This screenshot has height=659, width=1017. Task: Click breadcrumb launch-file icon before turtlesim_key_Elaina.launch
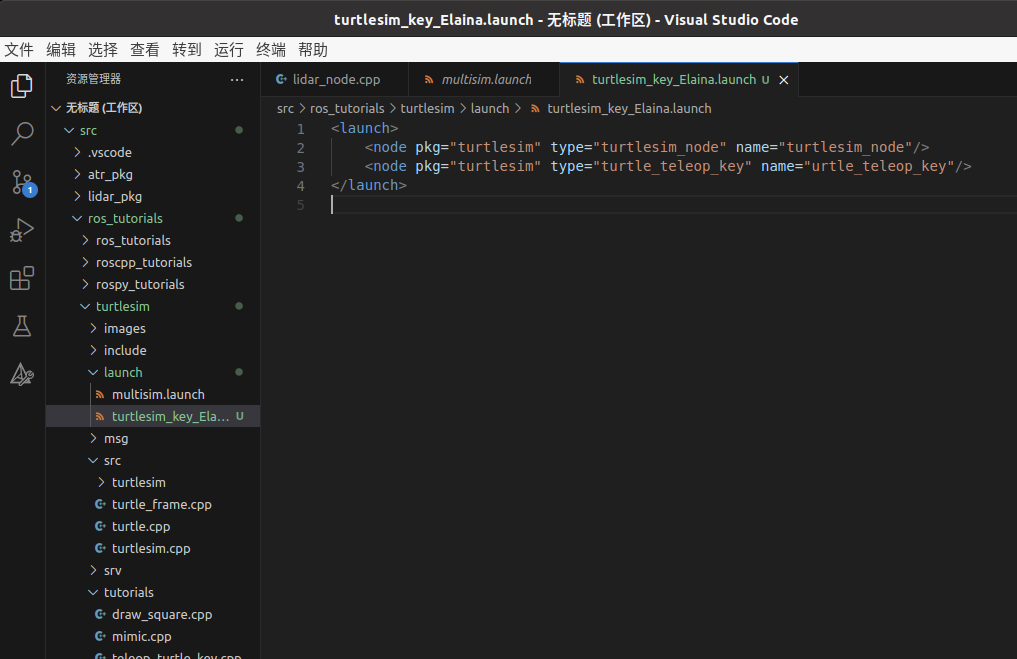click(x=535, y=109)
